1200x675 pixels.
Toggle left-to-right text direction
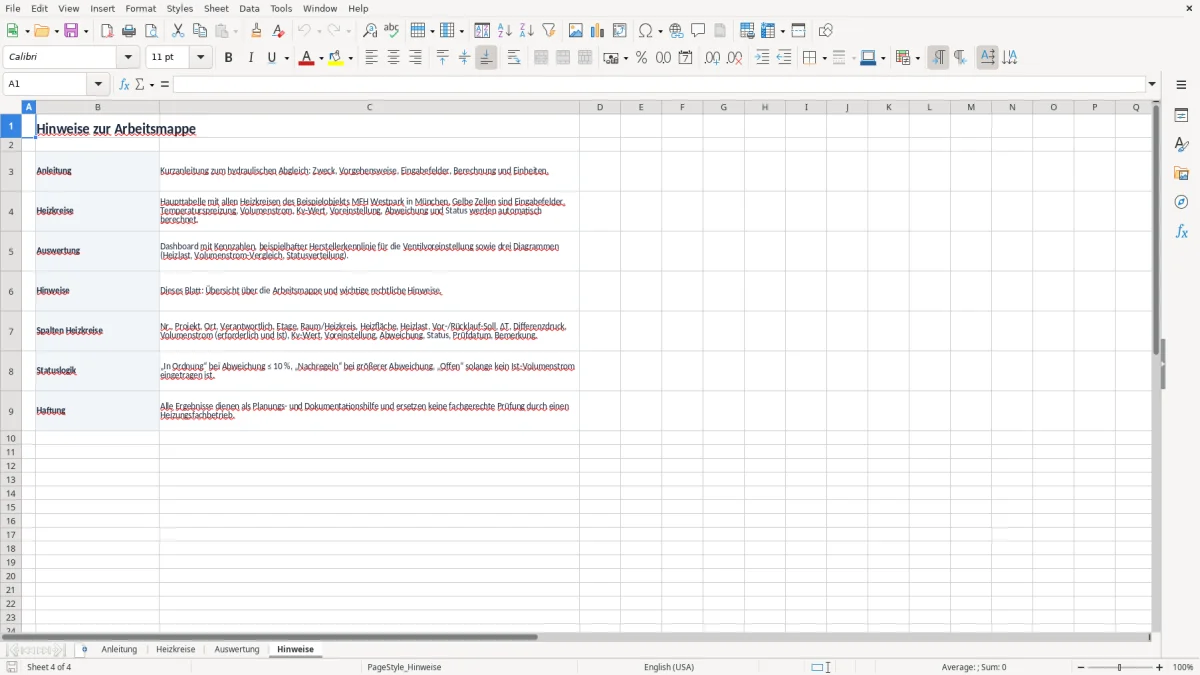pos(938,58)
